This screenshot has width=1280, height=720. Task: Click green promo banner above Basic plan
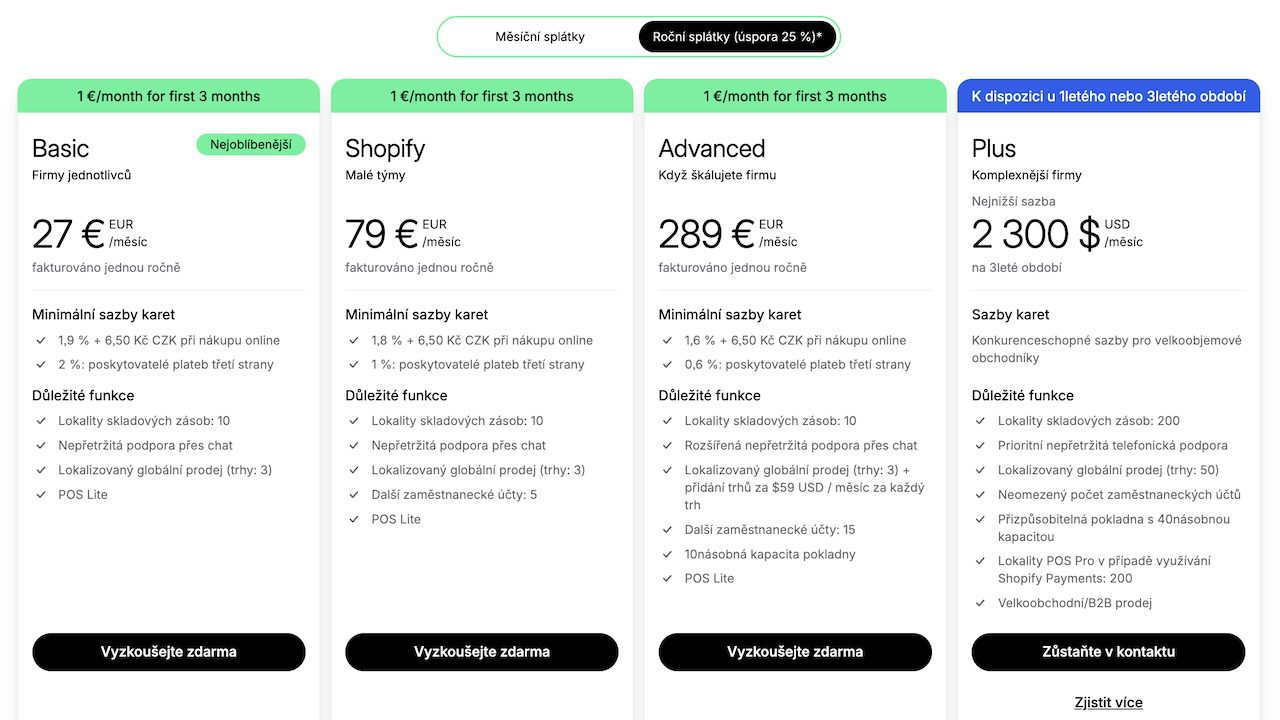(x=169, y=96)
